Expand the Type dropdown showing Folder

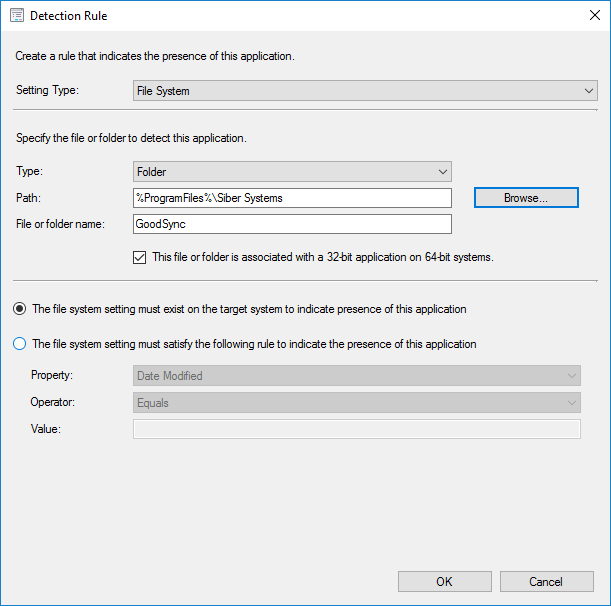pyautogui.click(x=292, y=172)
